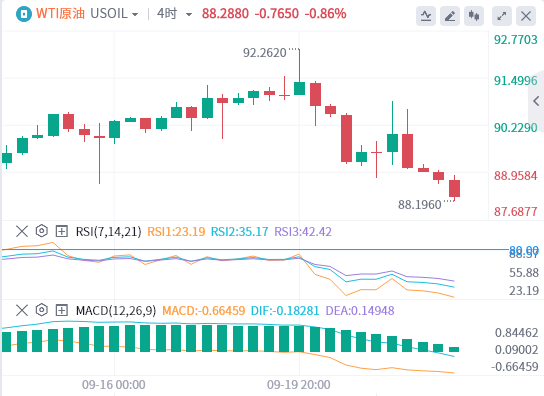Viewport: 544px width, 396px height.
Task: Open MACD indicator settings hexagon
Action: 42,310
